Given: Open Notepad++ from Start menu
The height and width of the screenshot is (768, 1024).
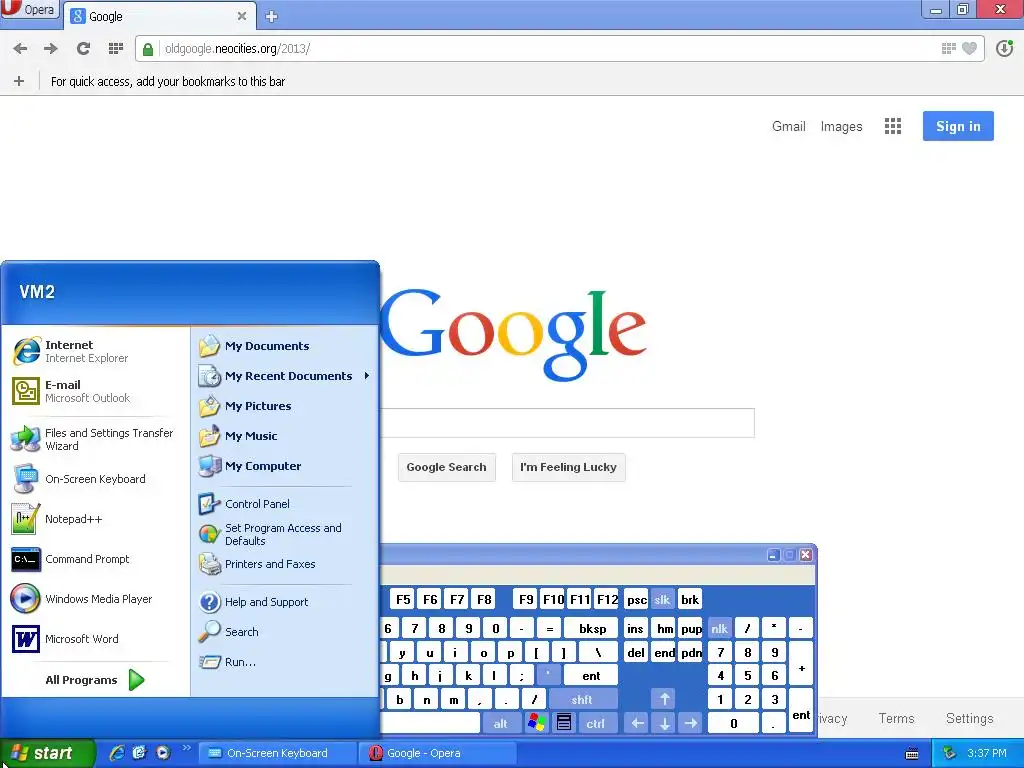Looking at the screenshot, I should click(96, 519).
